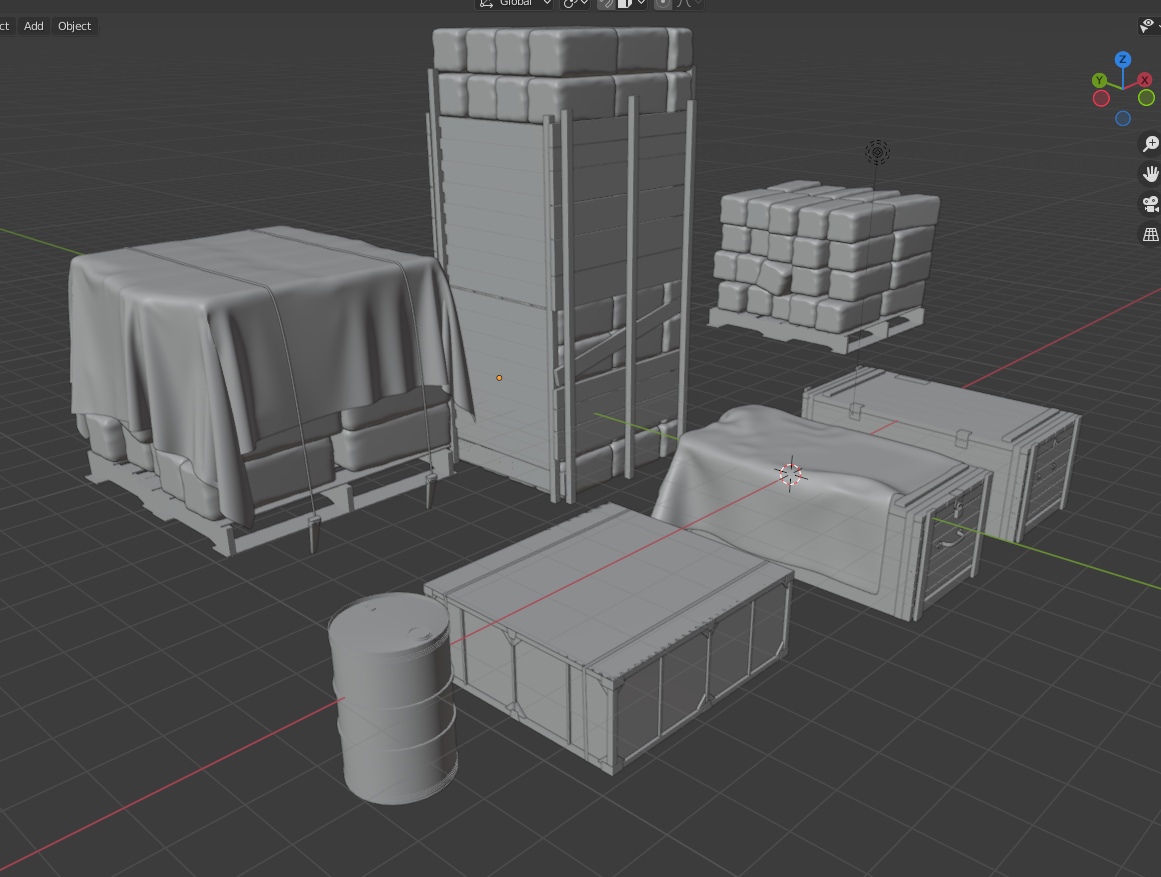Image resolution: width=1161 pixels, height=877 pixels.
Task: Open the Object menu
Action: 74,26
